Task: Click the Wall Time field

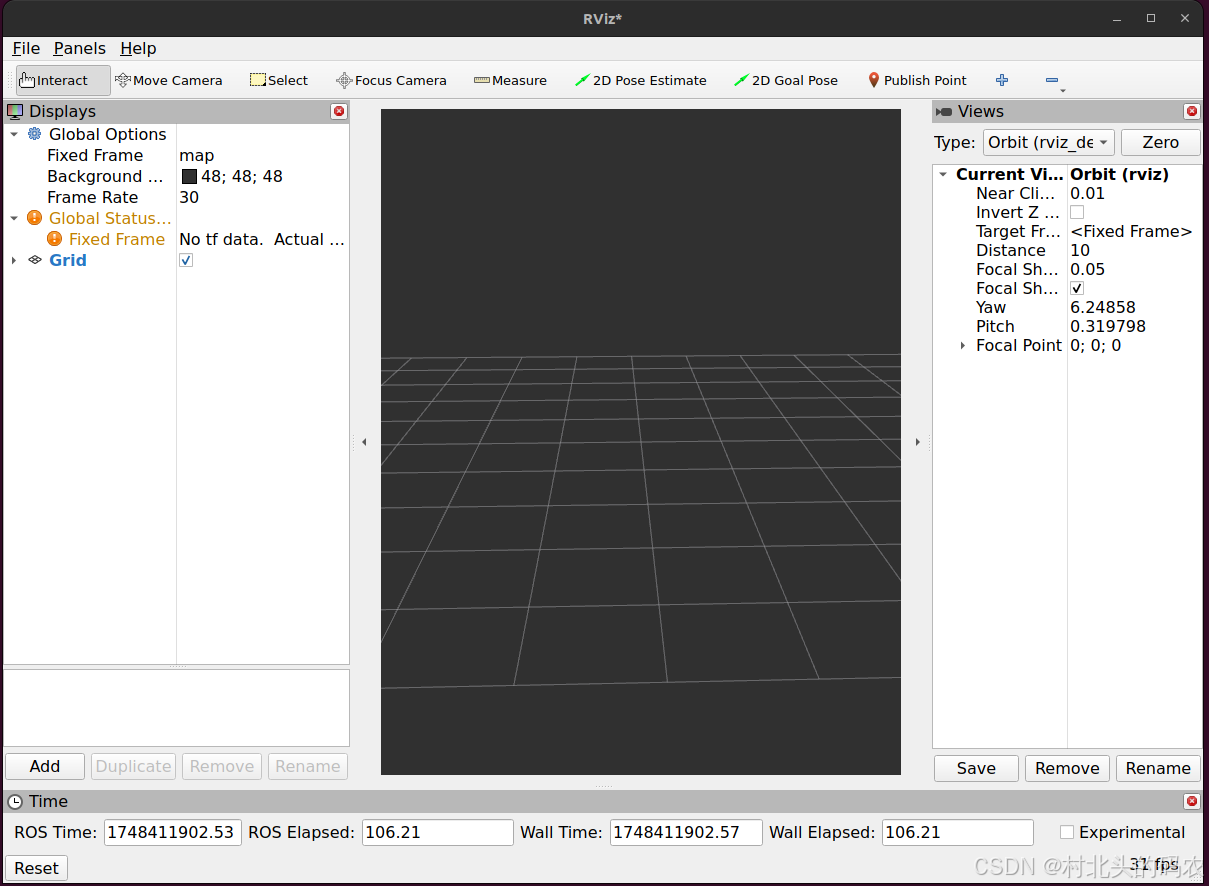Action: coord(686,832)
